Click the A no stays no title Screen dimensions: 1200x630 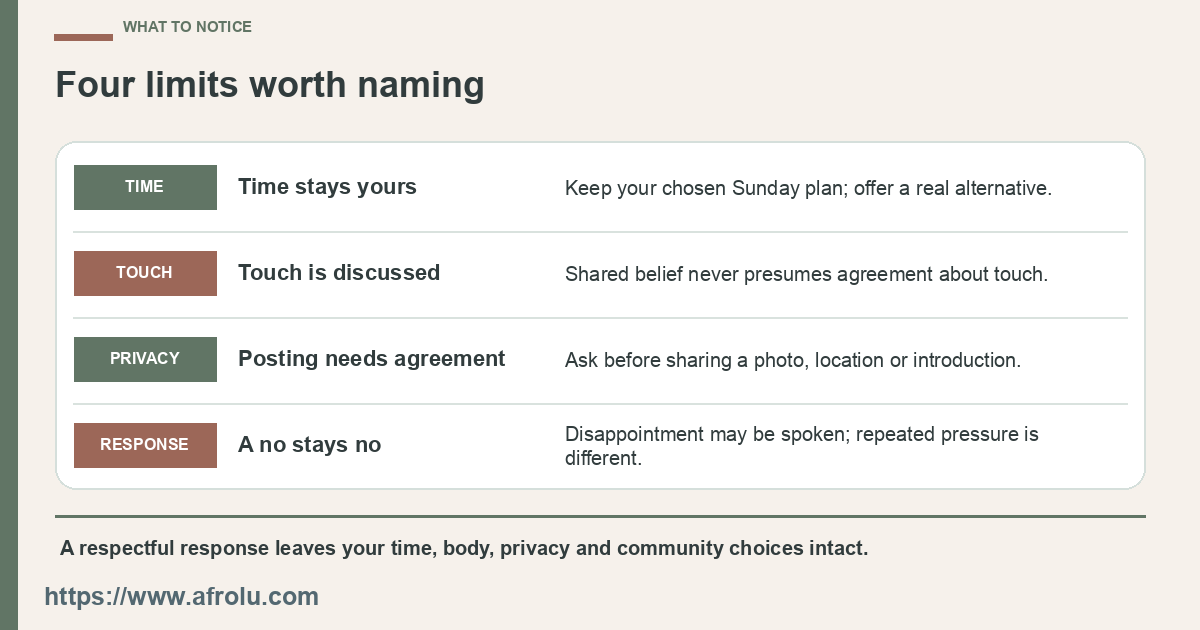309,445
